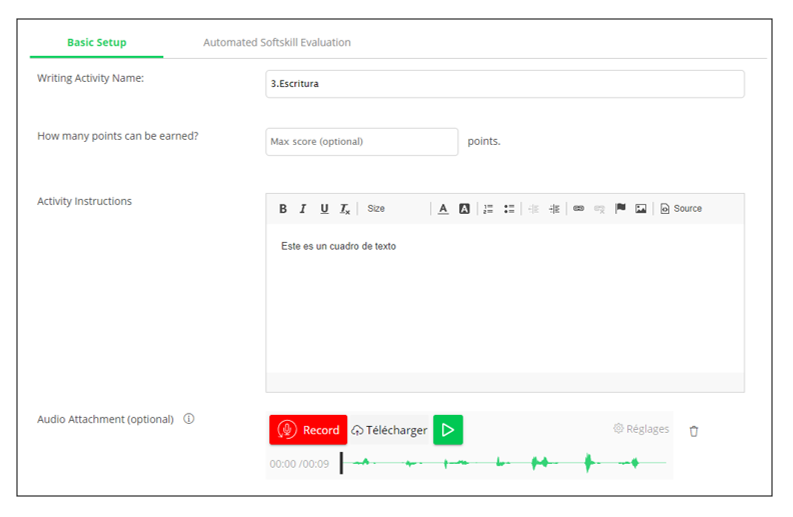793x517 pixels.
Task: Show info for Audio Attachment
Action: 189,419
